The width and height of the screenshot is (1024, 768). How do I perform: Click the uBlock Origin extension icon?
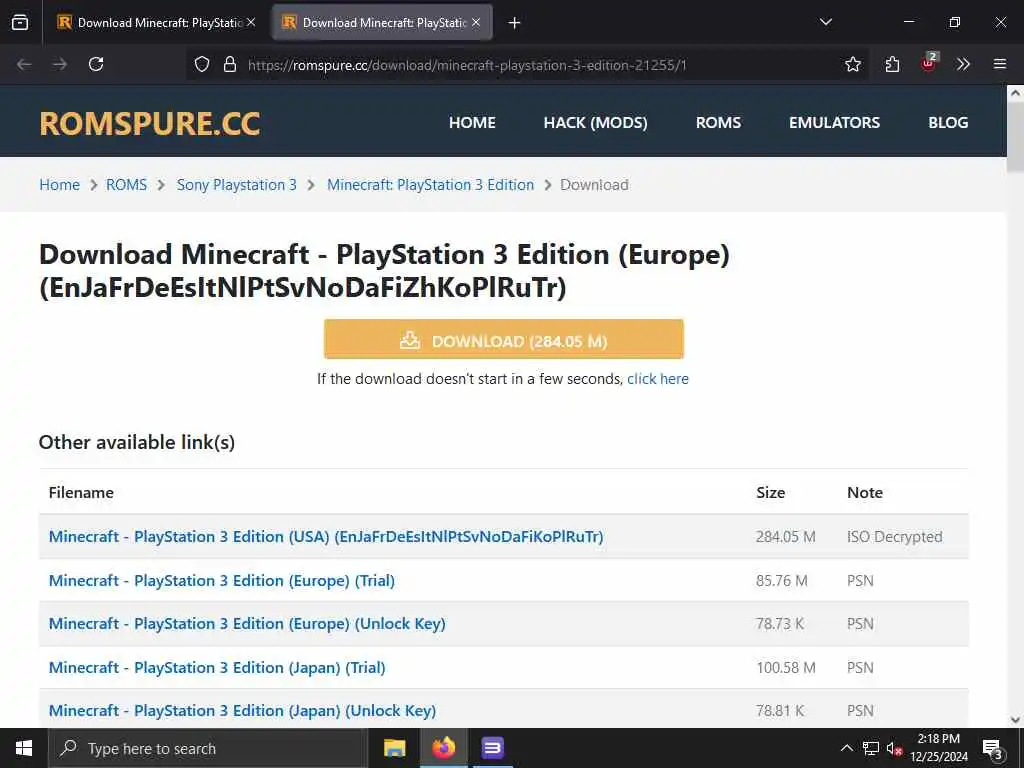coord(928,63)
